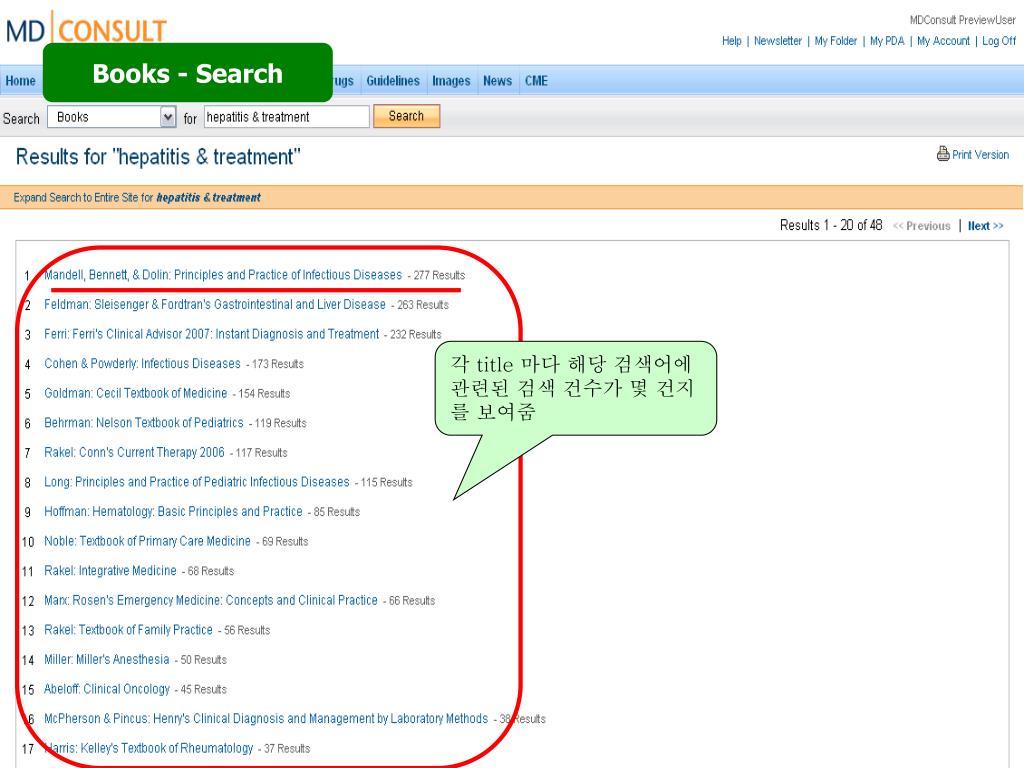Viewport: 1024px width, 768px height.
Task: Open Long: Pediatric Infectious Diseases book
Action: pyautogui.click(x=197, y=482)
